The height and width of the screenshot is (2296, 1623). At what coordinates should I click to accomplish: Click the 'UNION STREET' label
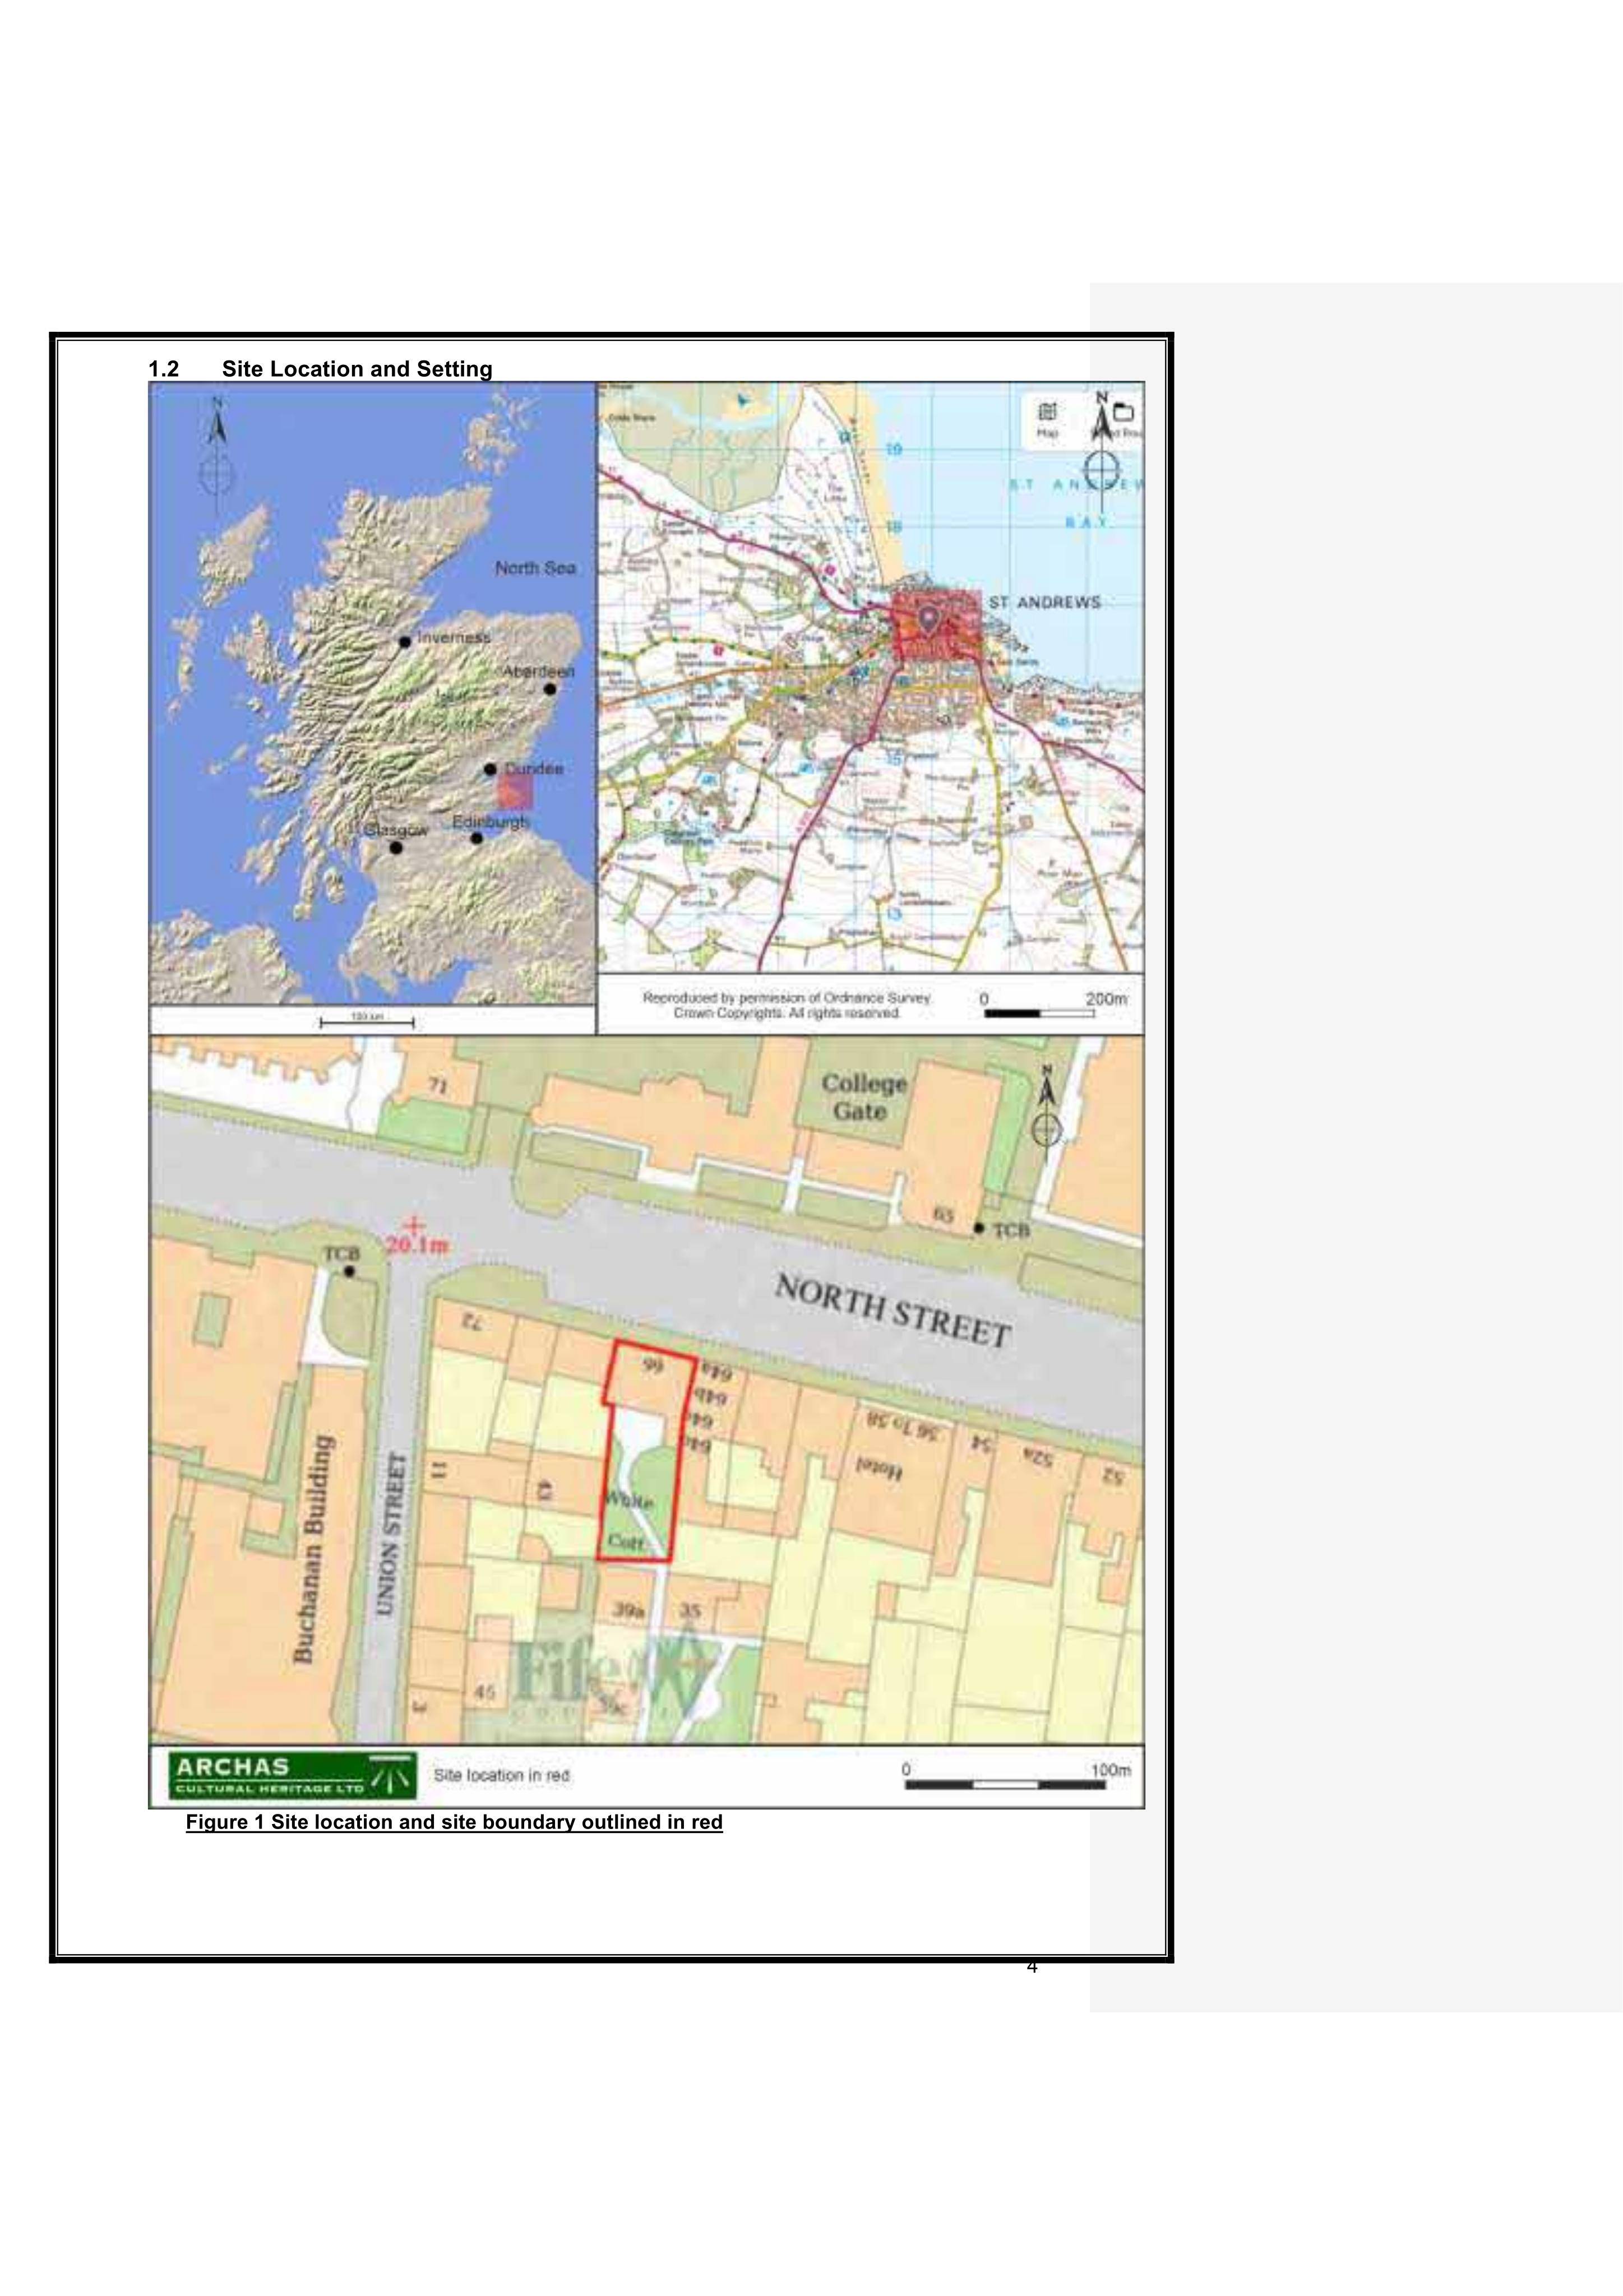pyautogui.click(x=392, y=1533)
